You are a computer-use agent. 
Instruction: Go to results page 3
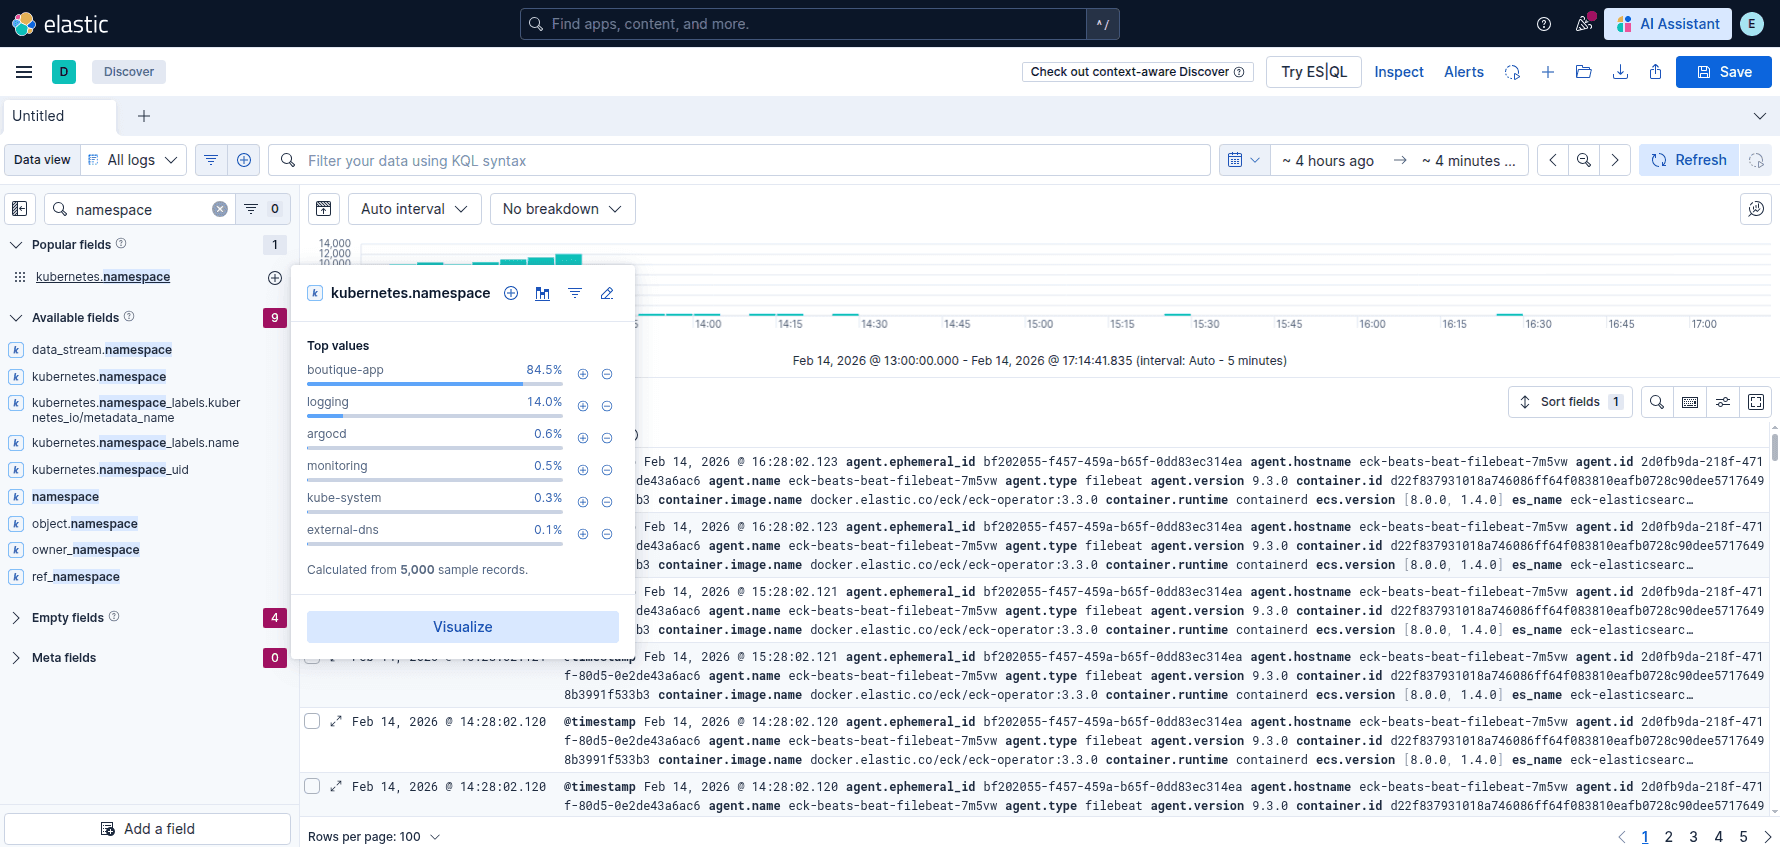(x=1693, y=837)
